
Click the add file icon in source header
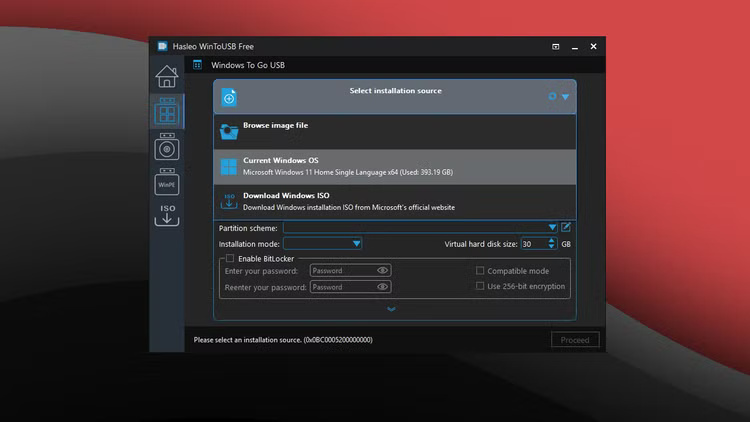(229, 97)
